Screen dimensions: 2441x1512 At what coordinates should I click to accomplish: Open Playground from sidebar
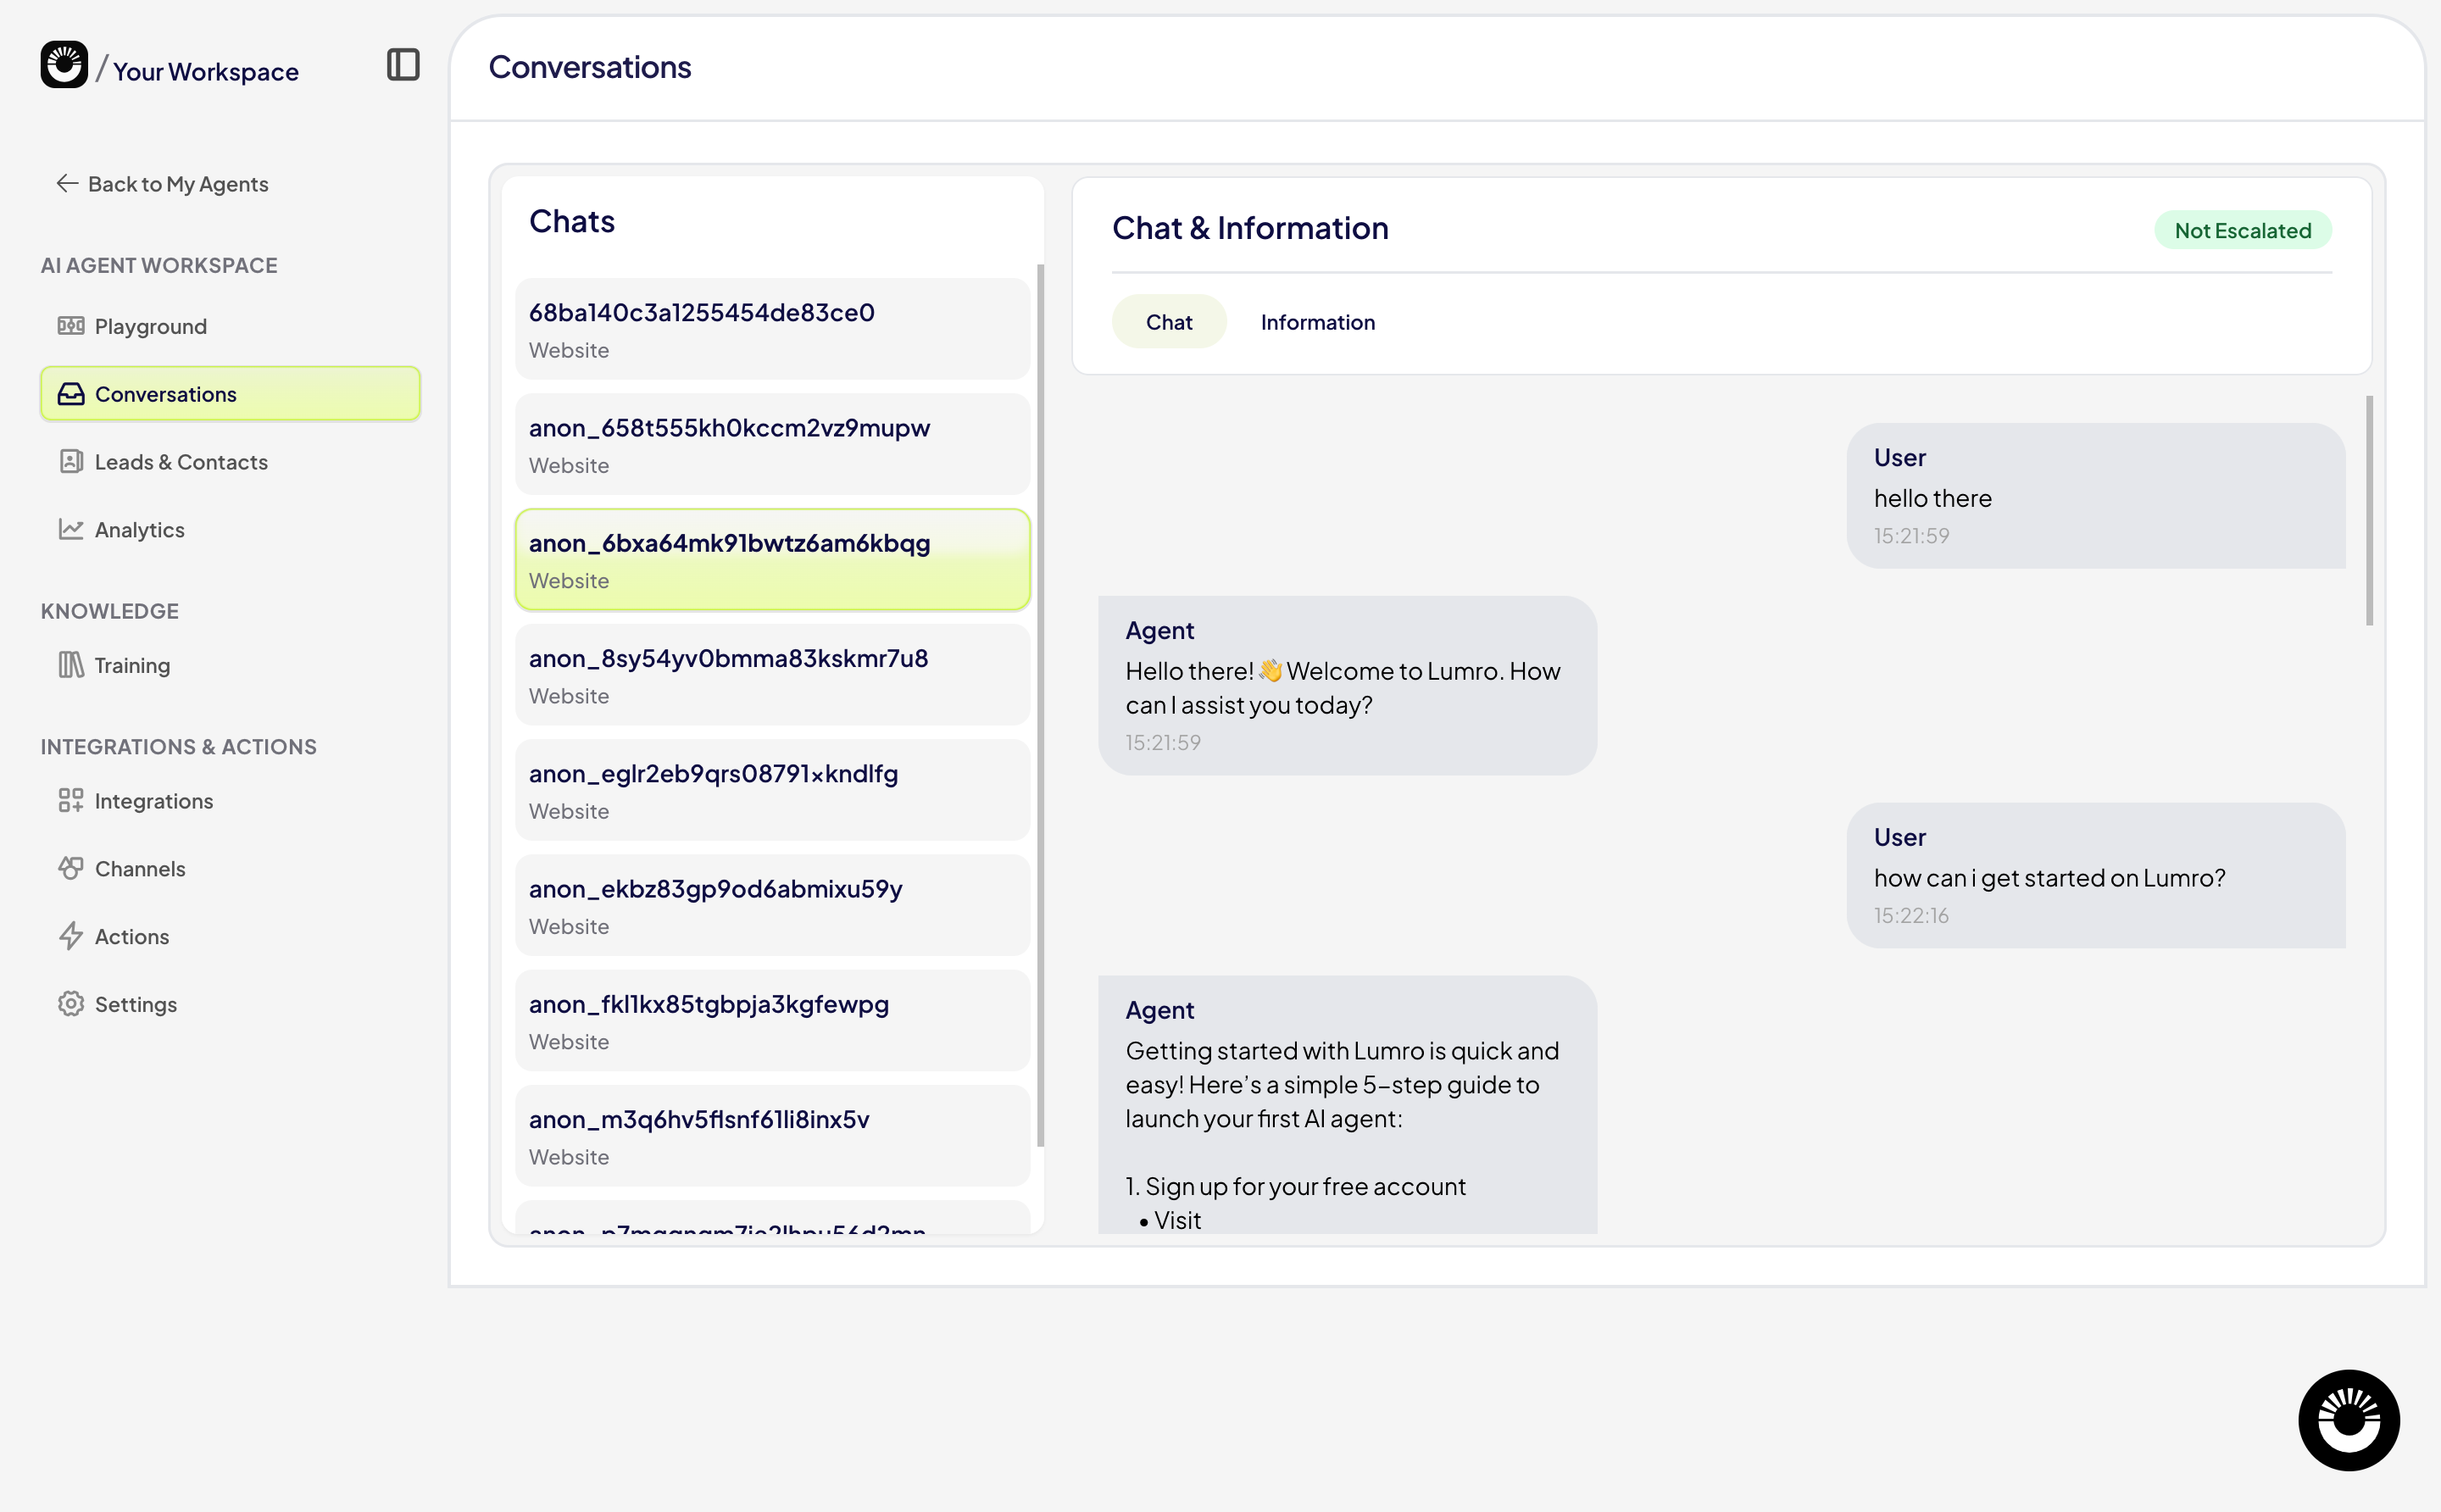[150, 326]
